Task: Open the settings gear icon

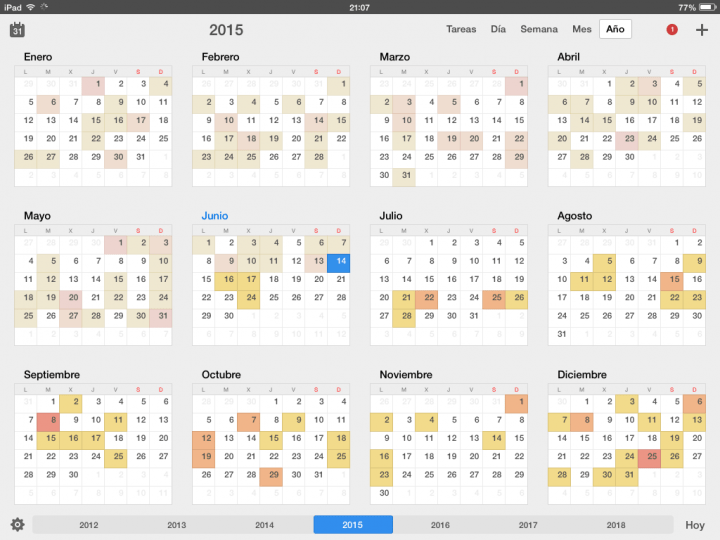Action: 17,524
